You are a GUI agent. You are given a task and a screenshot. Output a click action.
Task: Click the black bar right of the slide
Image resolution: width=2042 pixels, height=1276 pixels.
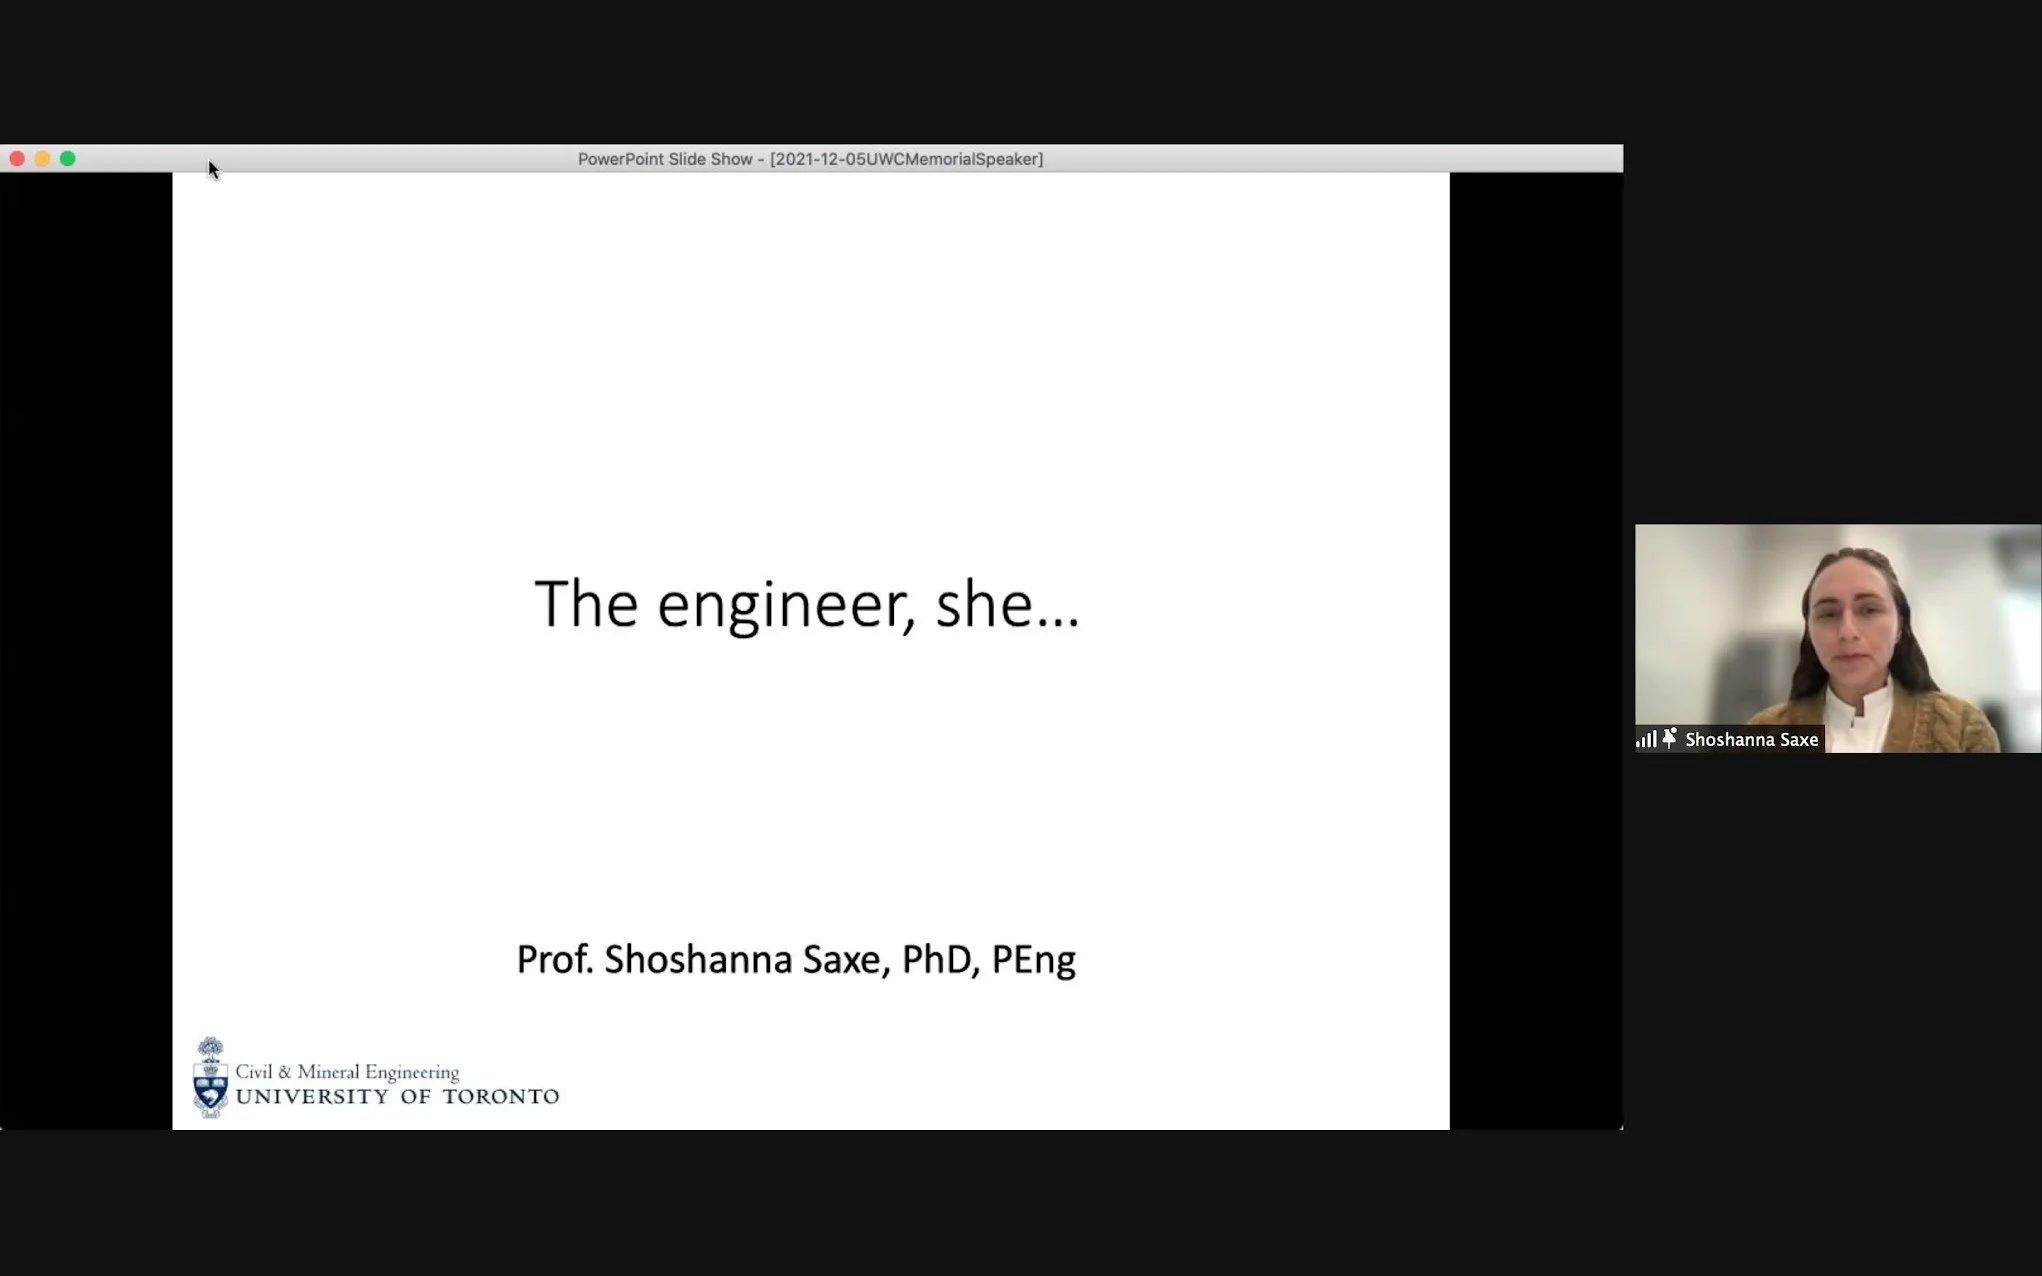[1536, 650]
